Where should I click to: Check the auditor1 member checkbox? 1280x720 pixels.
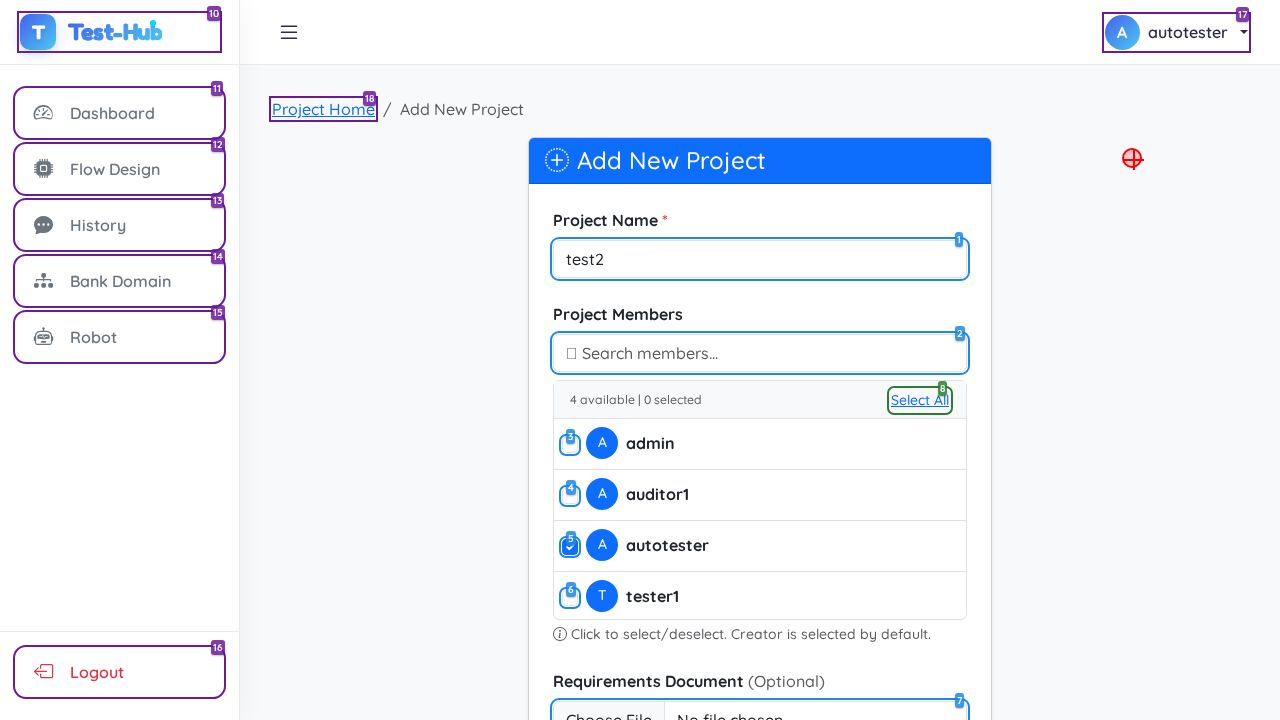click(570, 495)
